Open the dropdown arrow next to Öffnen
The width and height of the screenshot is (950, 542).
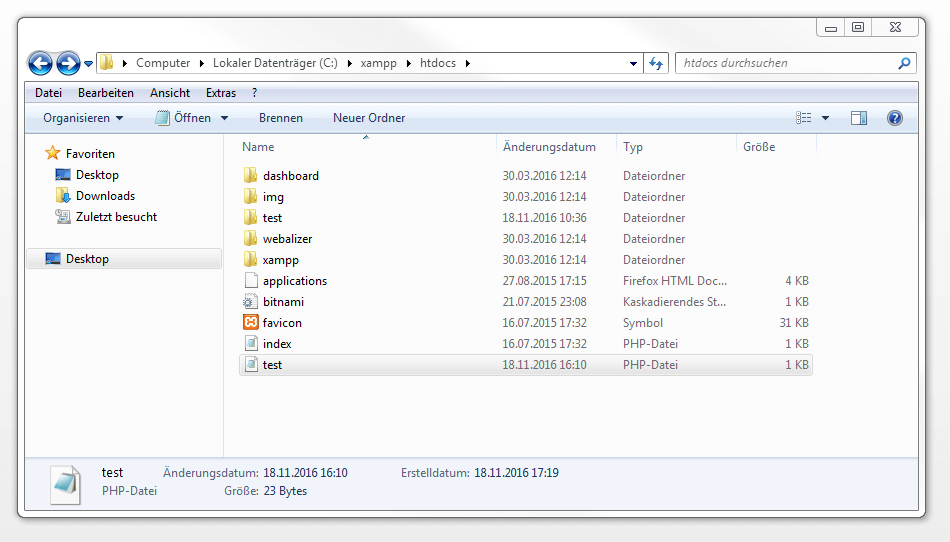(224, 118)
